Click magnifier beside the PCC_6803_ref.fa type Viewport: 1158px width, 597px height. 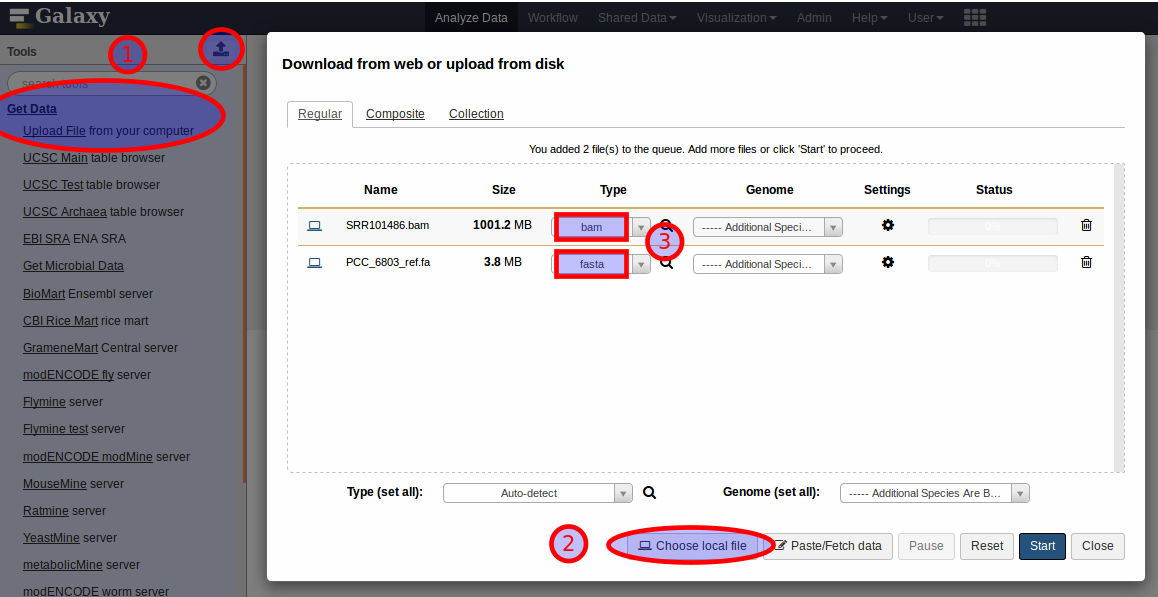(666, 262)
